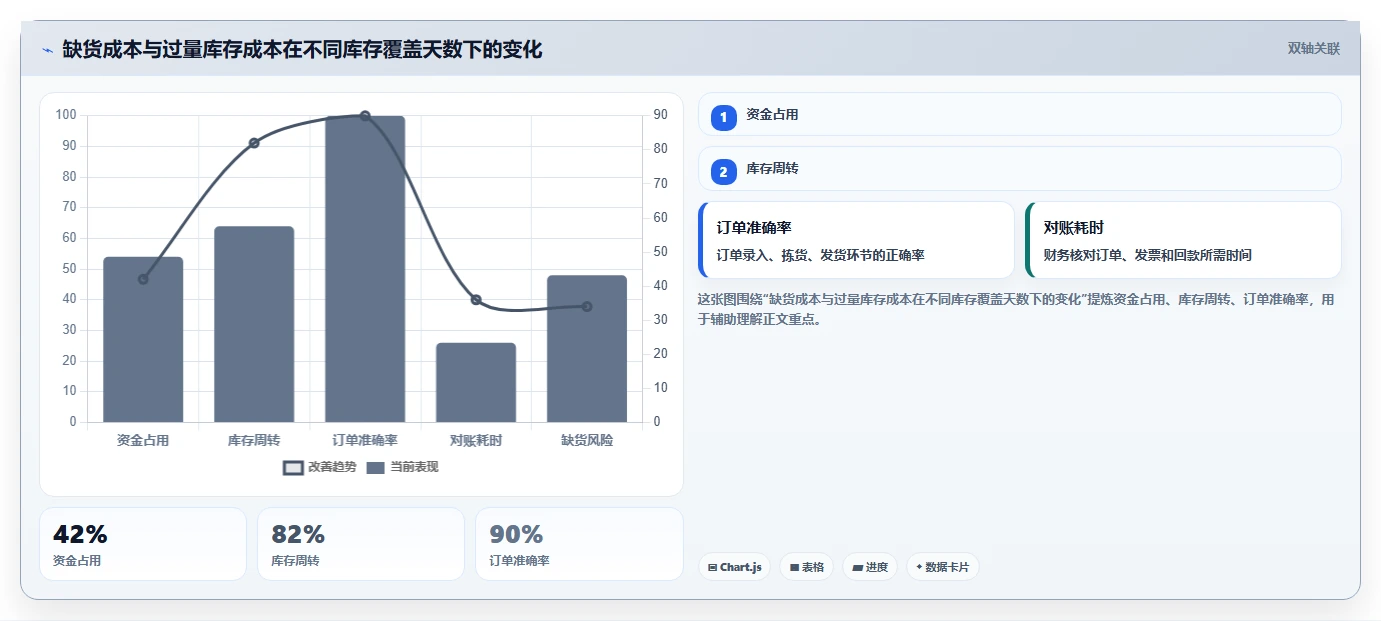Click the x-axis label 对账耗时
Viewport: 1381px width, 621px height.
pos(476,440)
